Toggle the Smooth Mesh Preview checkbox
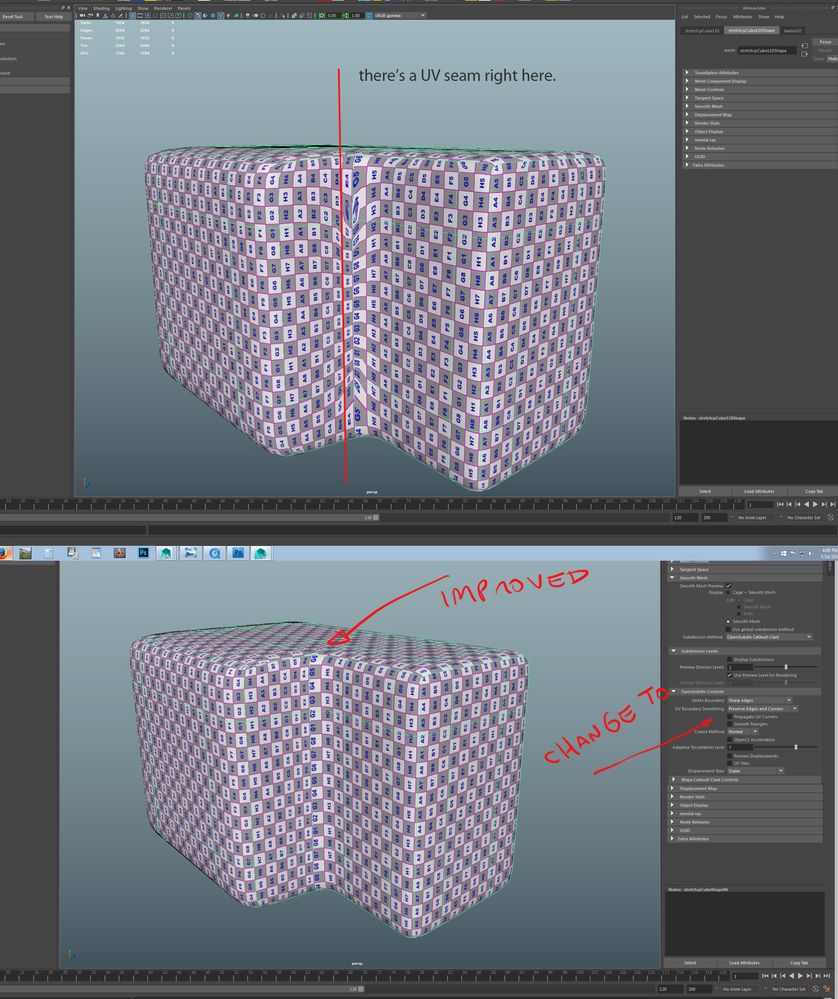Image resolution: width=838 pixels, height=999 pixels. 728,586
